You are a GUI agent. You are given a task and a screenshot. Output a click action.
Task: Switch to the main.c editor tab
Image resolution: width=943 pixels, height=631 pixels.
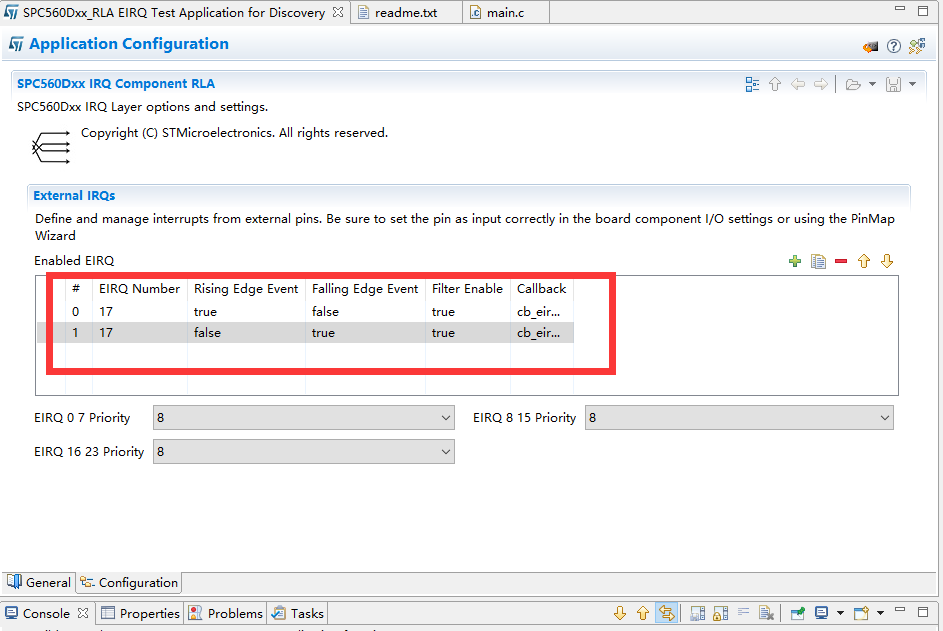click(505, 12)
